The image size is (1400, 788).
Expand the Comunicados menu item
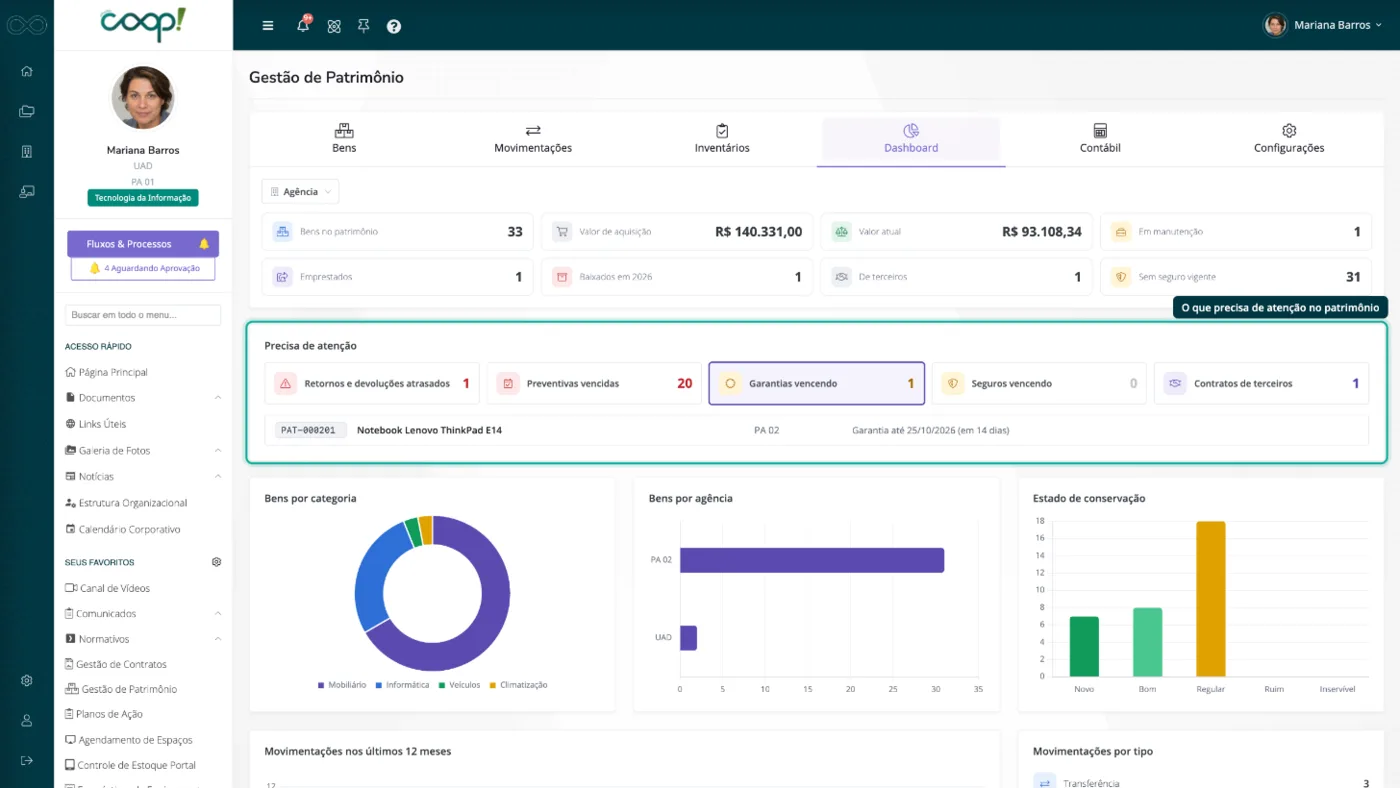[x=143, y=614]
